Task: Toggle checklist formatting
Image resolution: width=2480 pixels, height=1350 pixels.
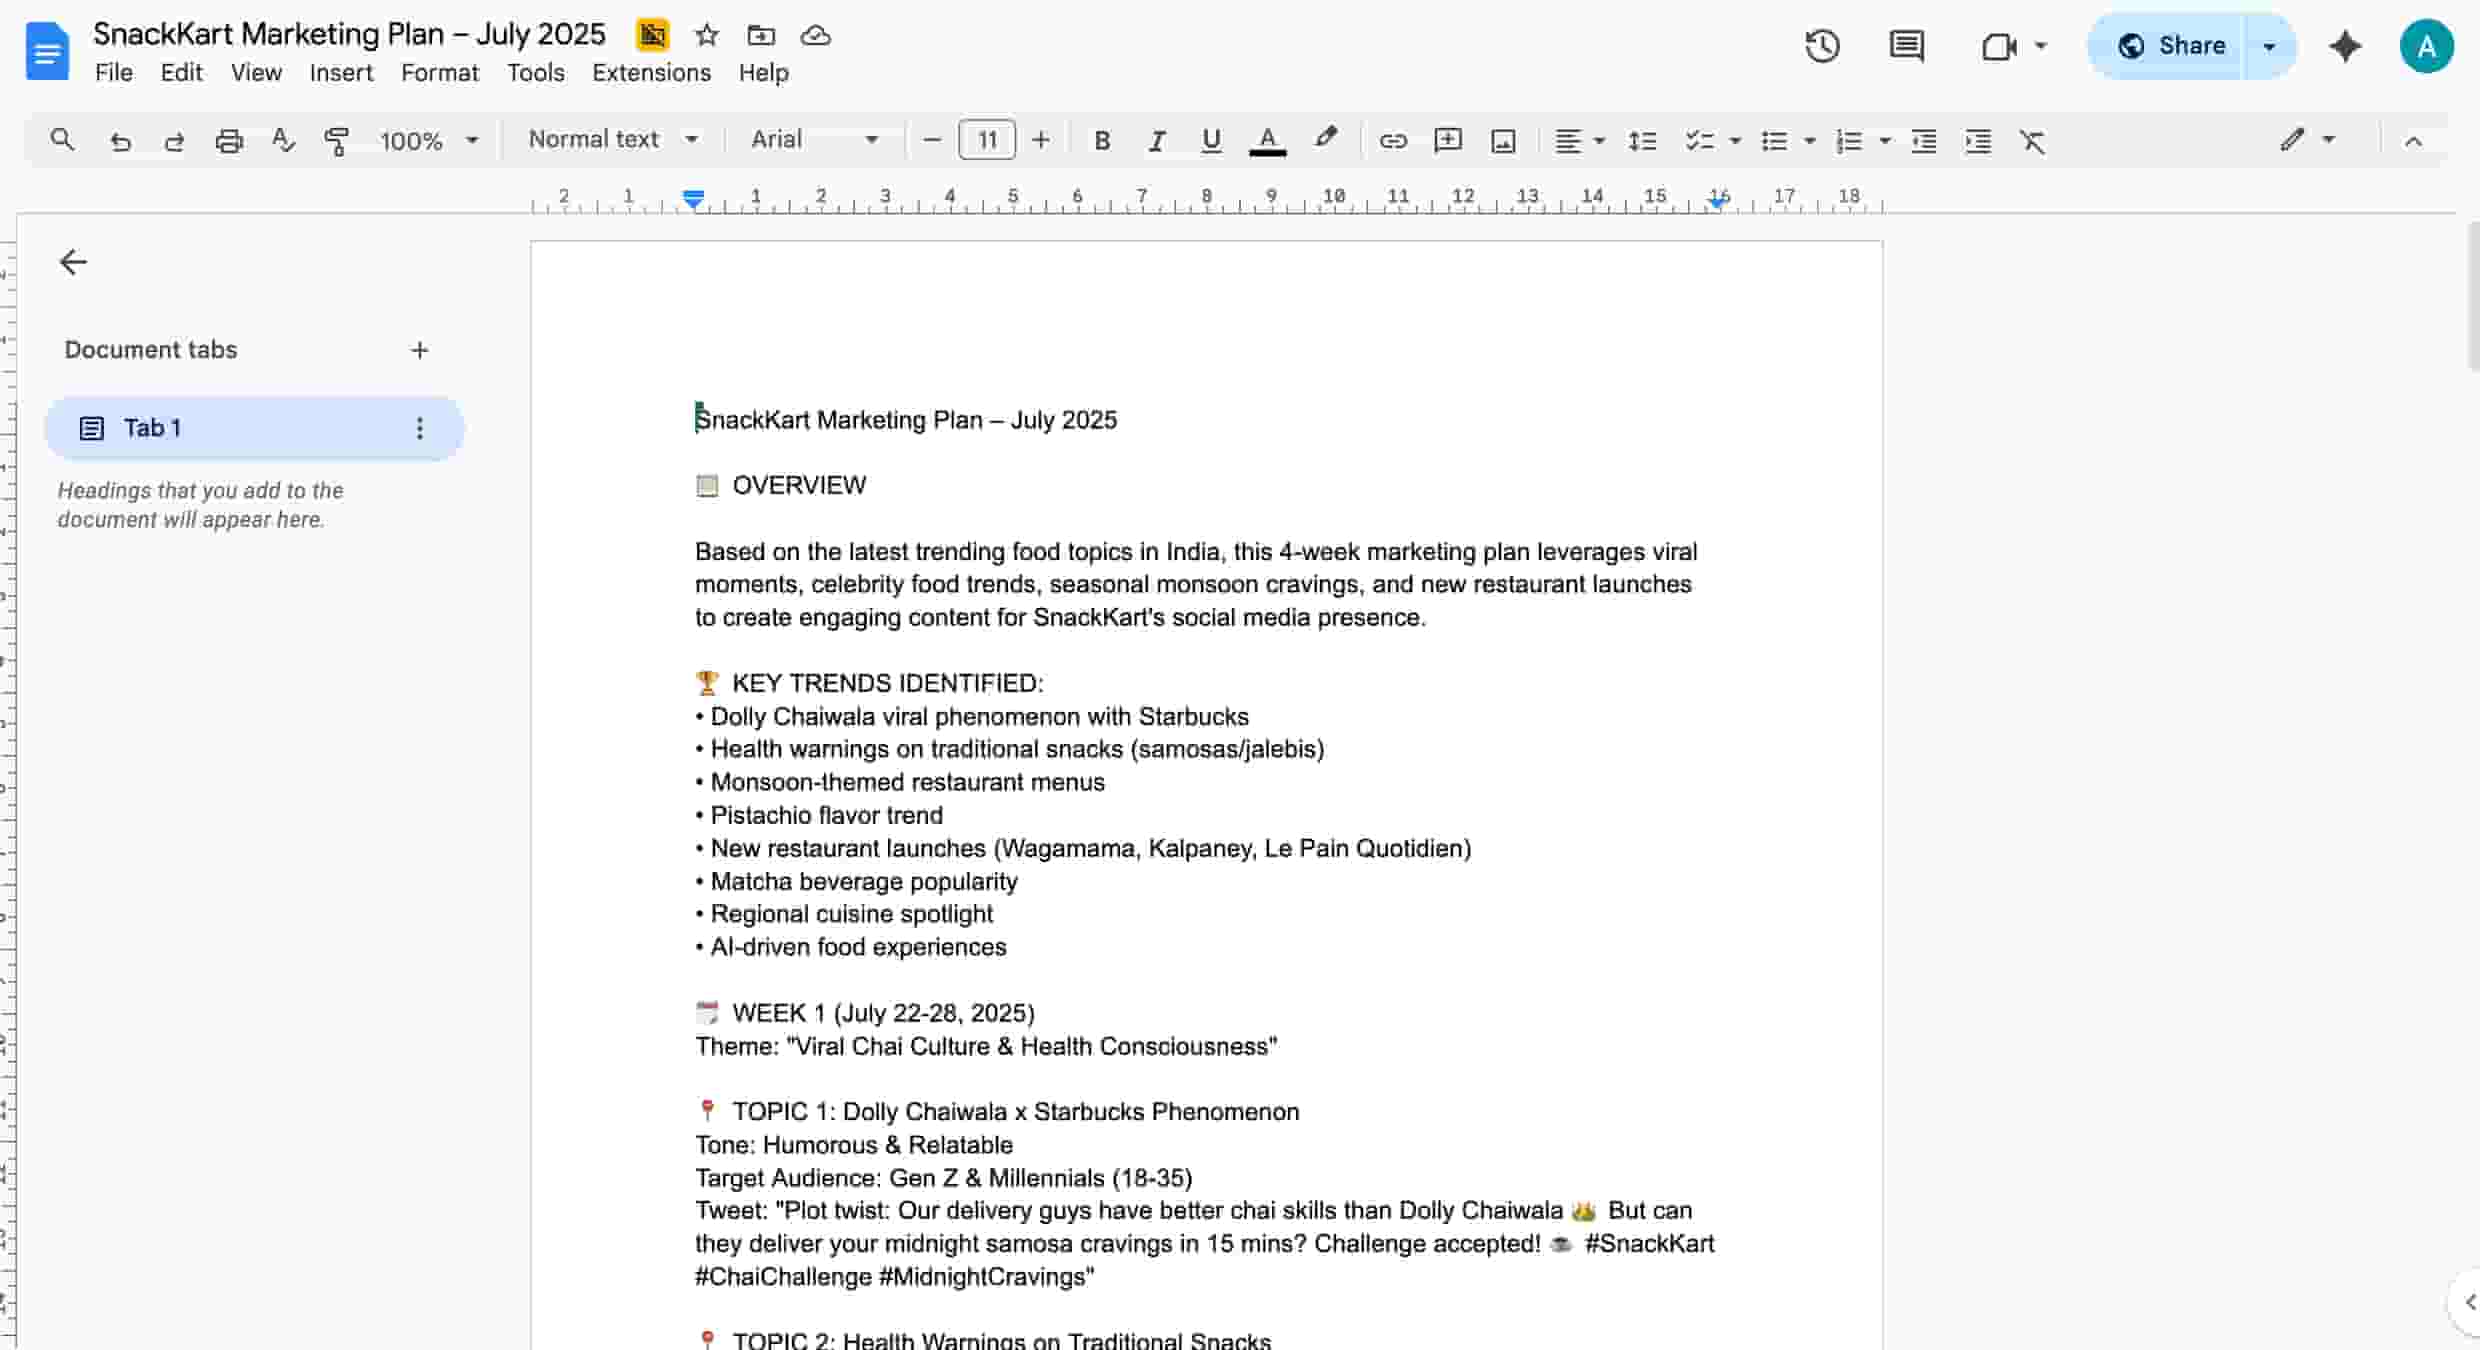Action: pos(1699,141)
